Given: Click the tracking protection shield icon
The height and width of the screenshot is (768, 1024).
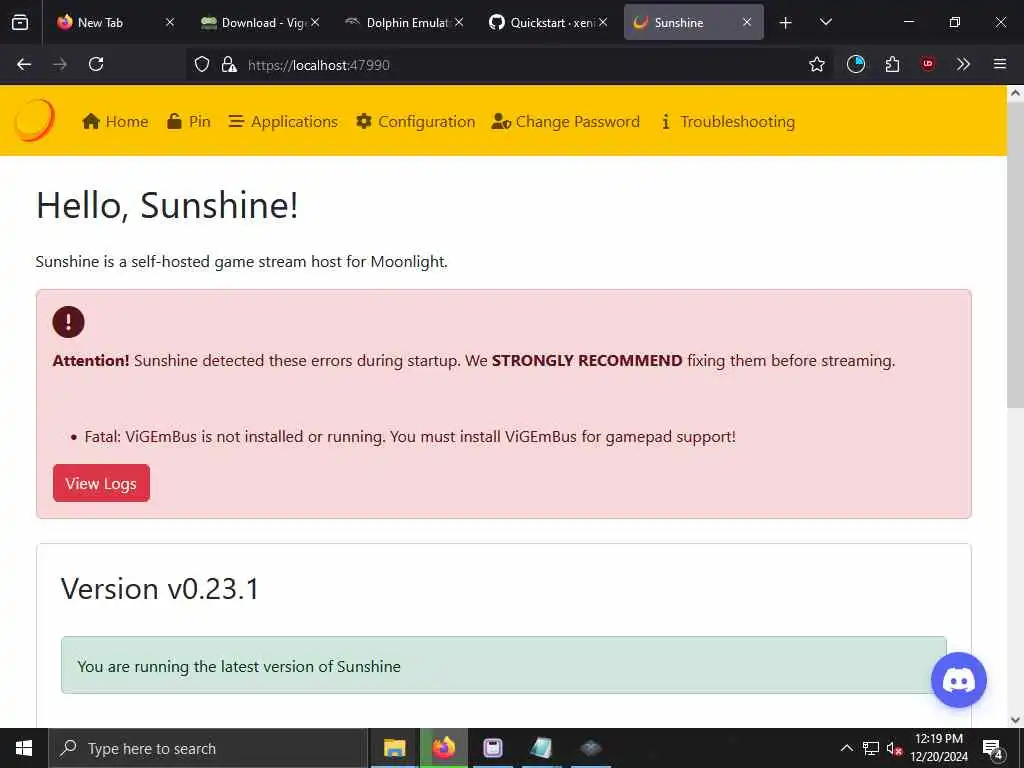Looking at the screenshot, I should 202,65.
